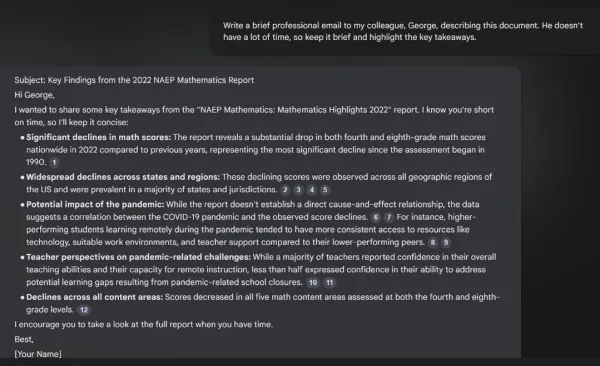The image size is (600, 366).
Task: Click the email Subject line text
Action: [134, 80]
